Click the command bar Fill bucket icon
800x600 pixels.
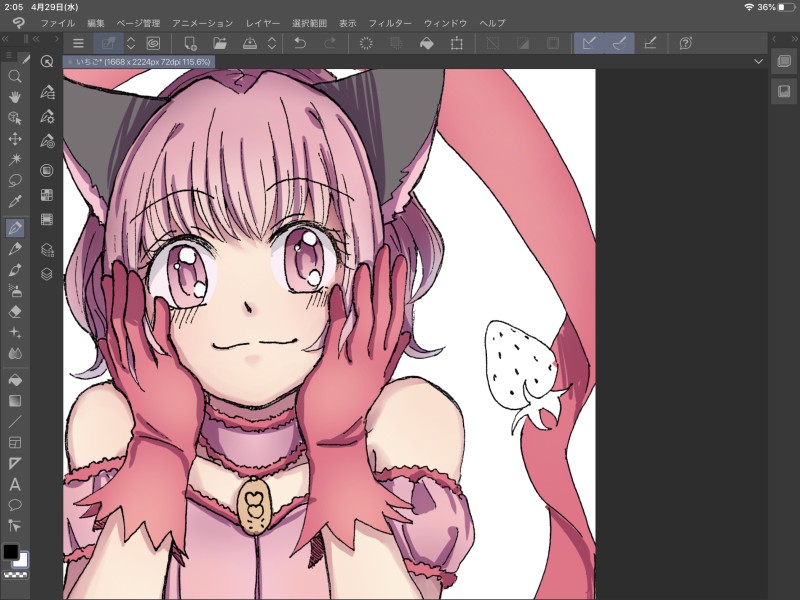click(x=427, y=43)
